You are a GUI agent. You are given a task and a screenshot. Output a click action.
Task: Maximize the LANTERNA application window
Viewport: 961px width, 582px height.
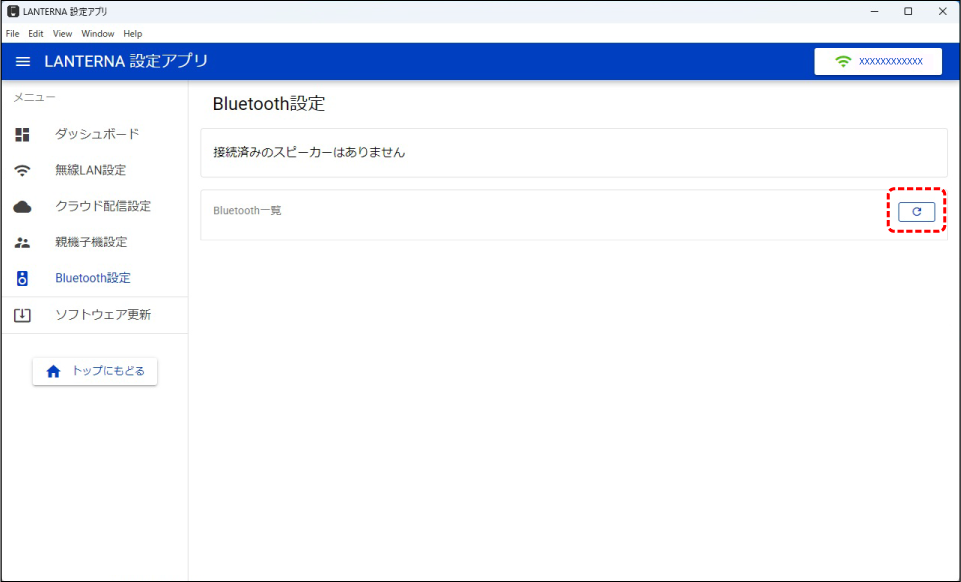(x=908, y=11)
